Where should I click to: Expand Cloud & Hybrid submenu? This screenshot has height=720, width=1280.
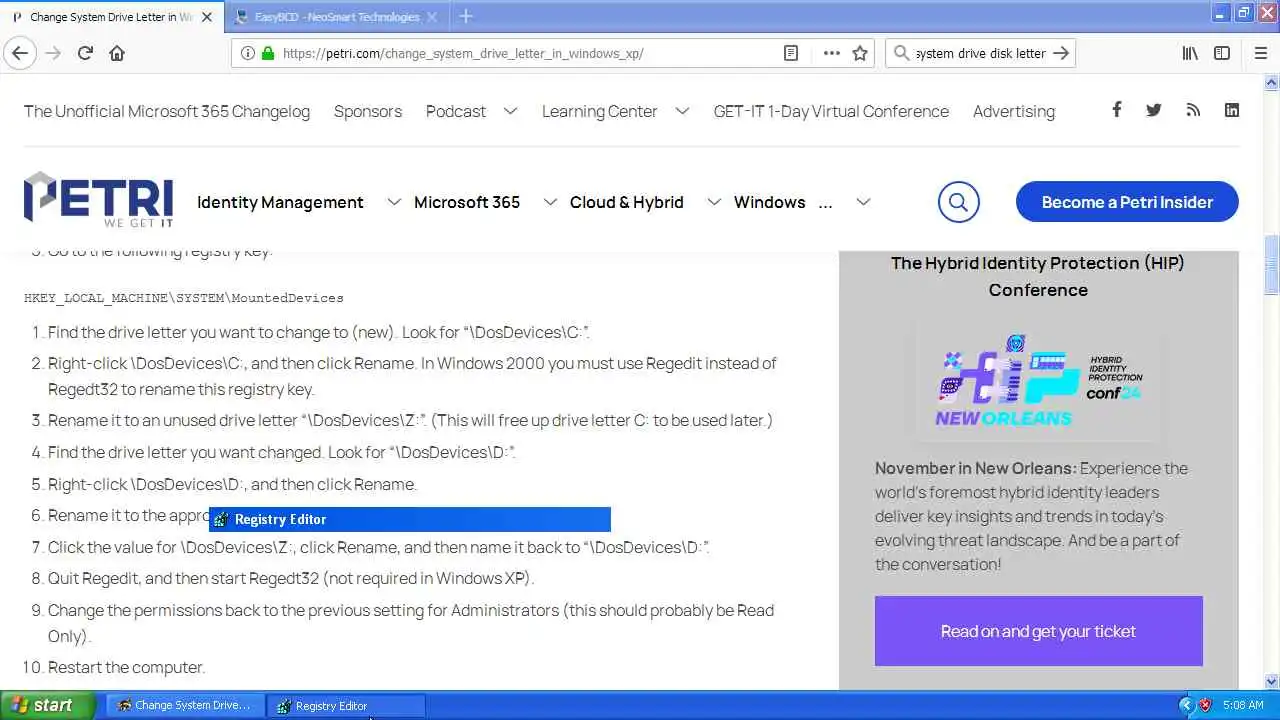714,202
